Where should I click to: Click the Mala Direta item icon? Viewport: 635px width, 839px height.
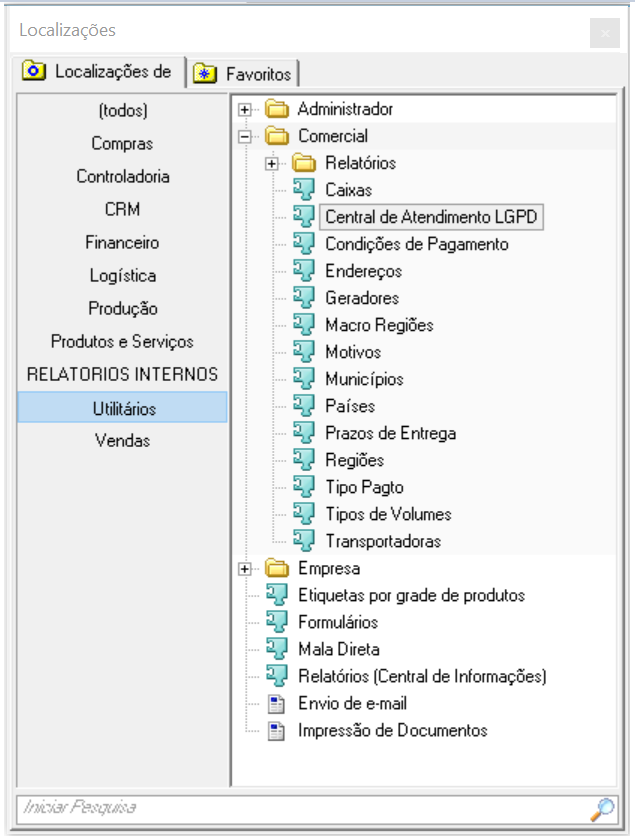277,649
